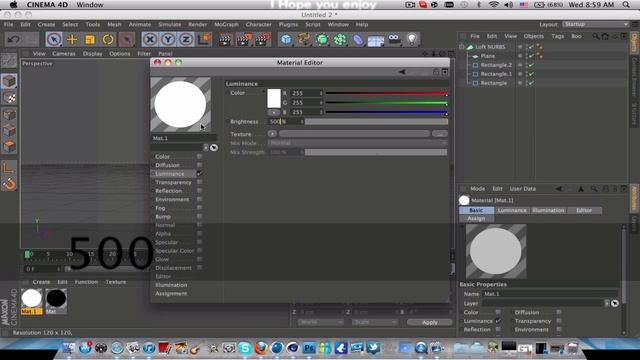Click the white Luminance color swatch

[x=274, y=98]
